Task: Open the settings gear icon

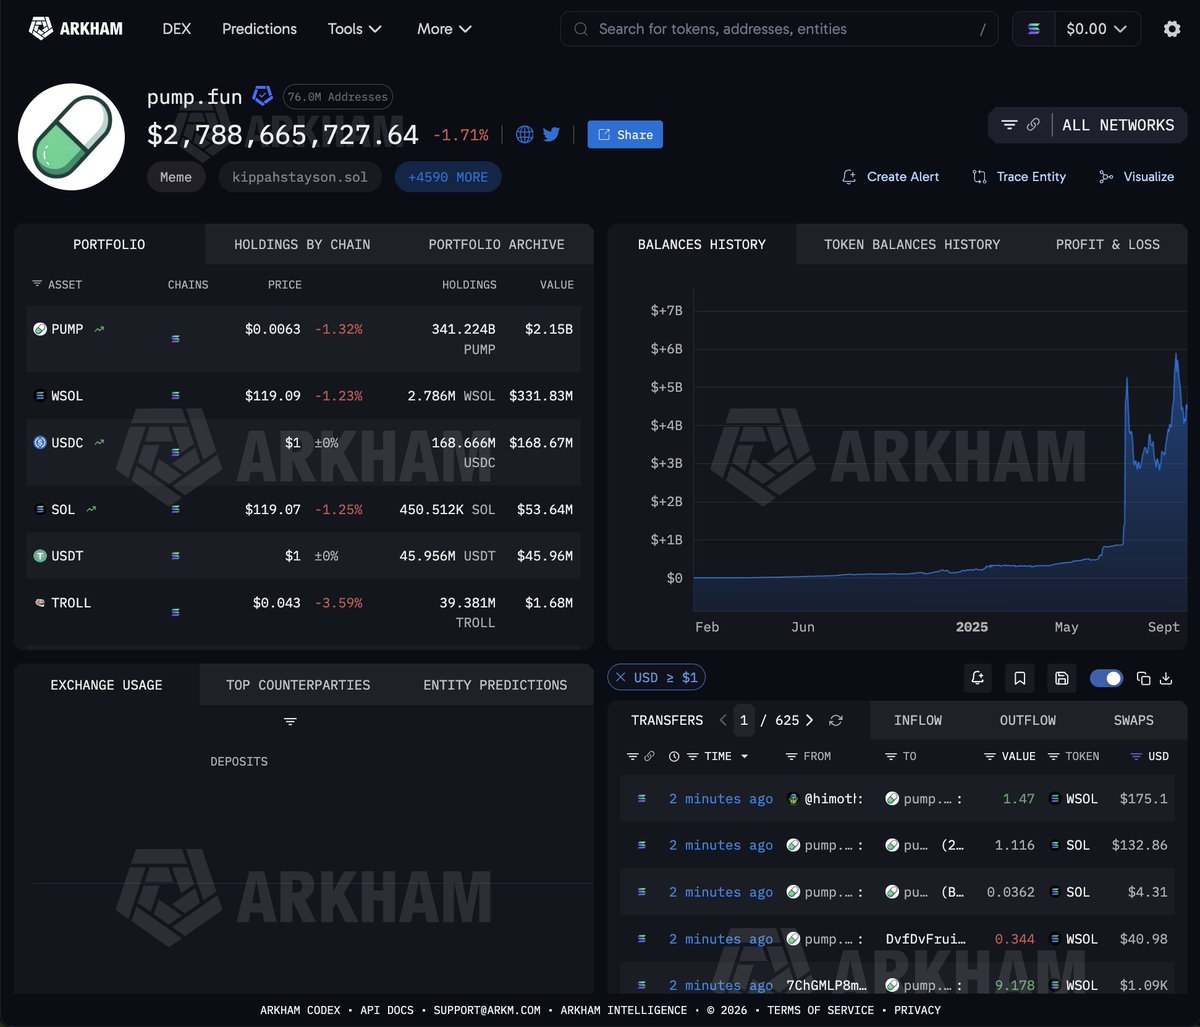Action: pos(1172,29)
